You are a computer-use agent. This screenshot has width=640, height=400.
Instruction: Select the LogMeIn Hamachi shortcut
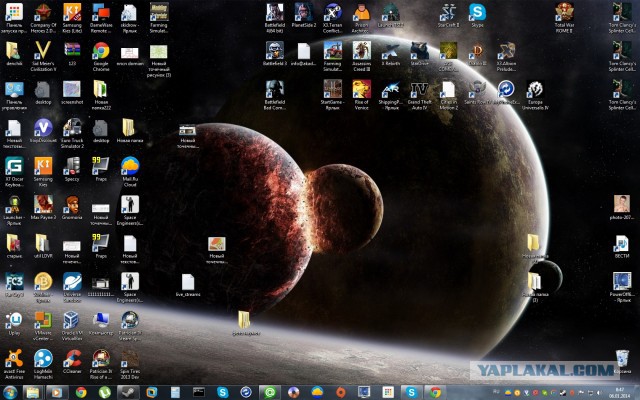(x=43, y=364)
